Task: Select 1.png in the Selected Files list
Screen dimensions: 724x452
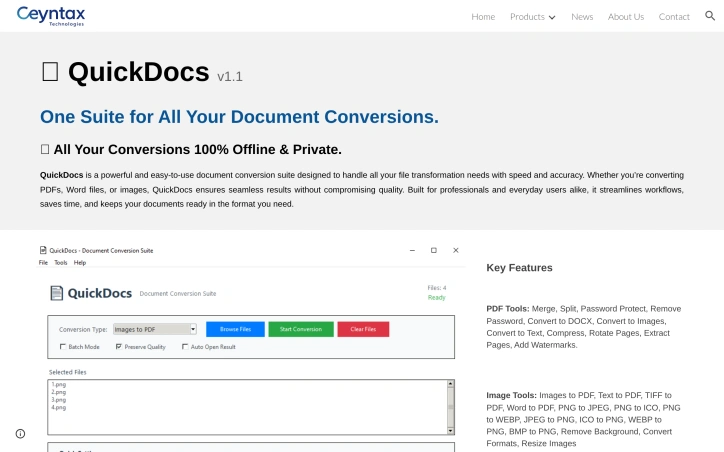Action: pyautogui.click(x=59, y=384)
